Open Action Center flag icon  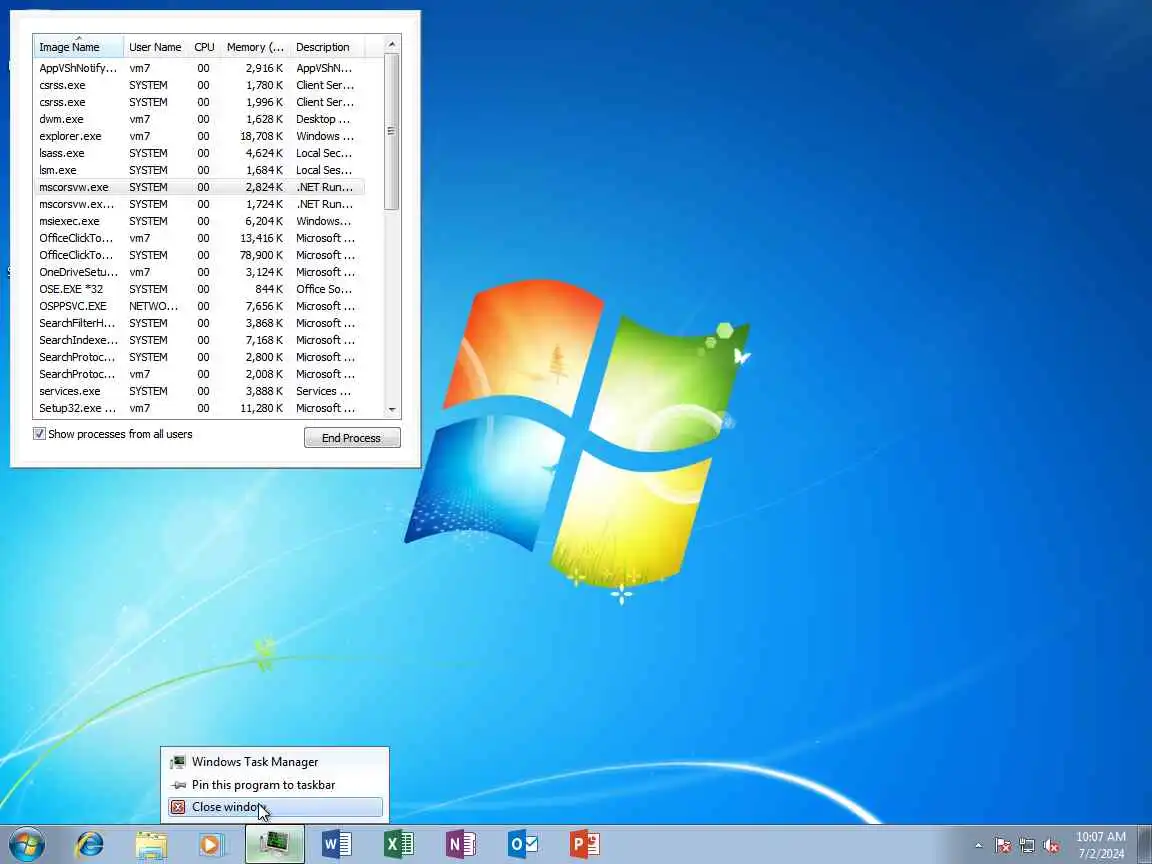1002,846
